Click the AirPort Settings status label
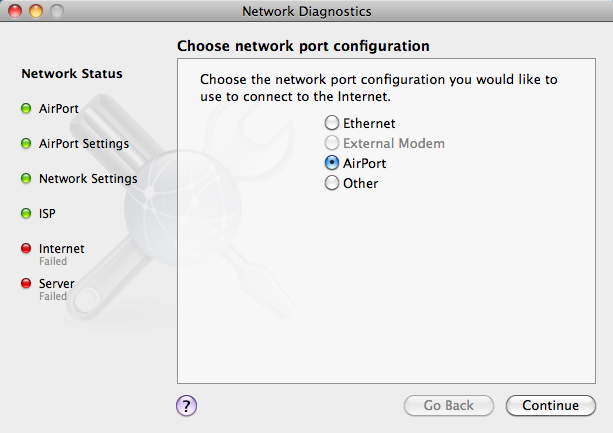This screenshot has height=433, width=613. 84,143
